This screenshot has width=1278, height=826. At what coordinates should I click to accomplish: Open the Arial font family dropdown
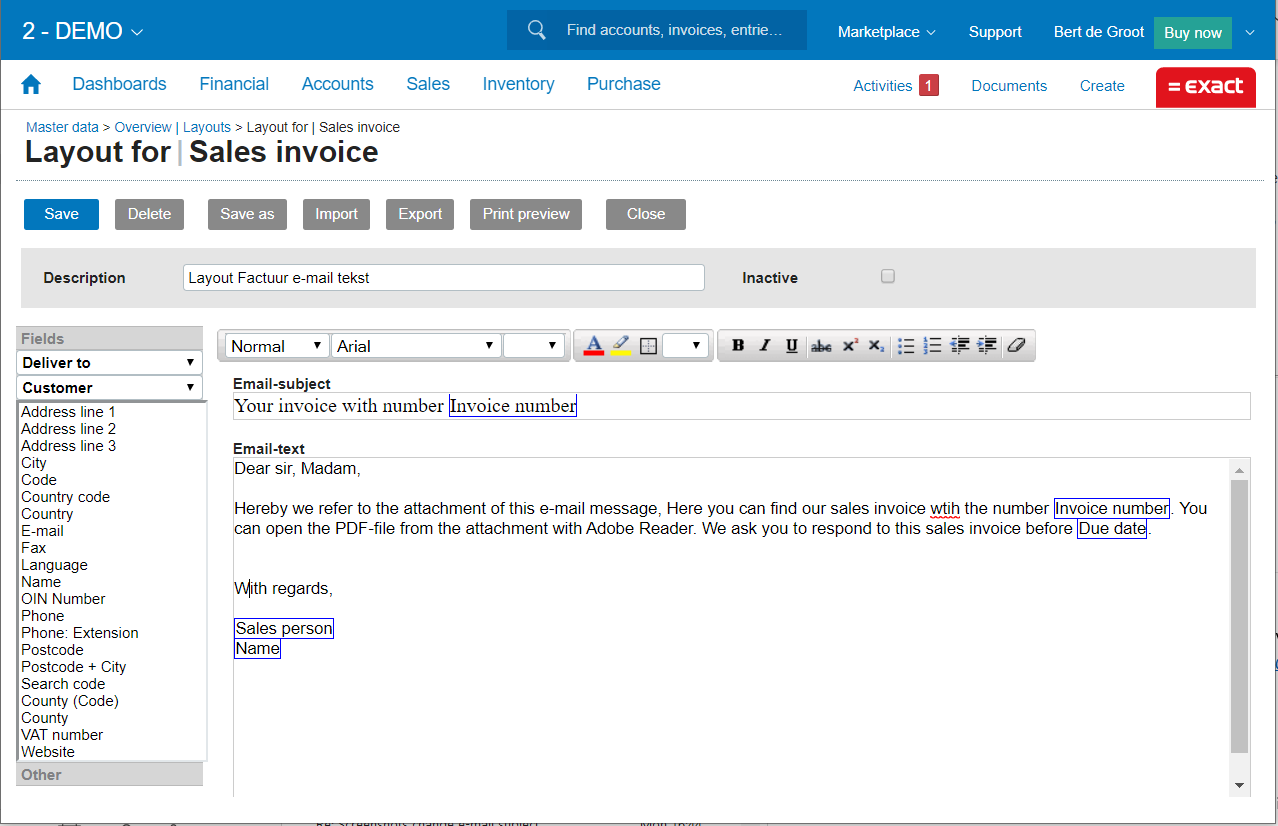pyautogui.click(x=416, y=346)
